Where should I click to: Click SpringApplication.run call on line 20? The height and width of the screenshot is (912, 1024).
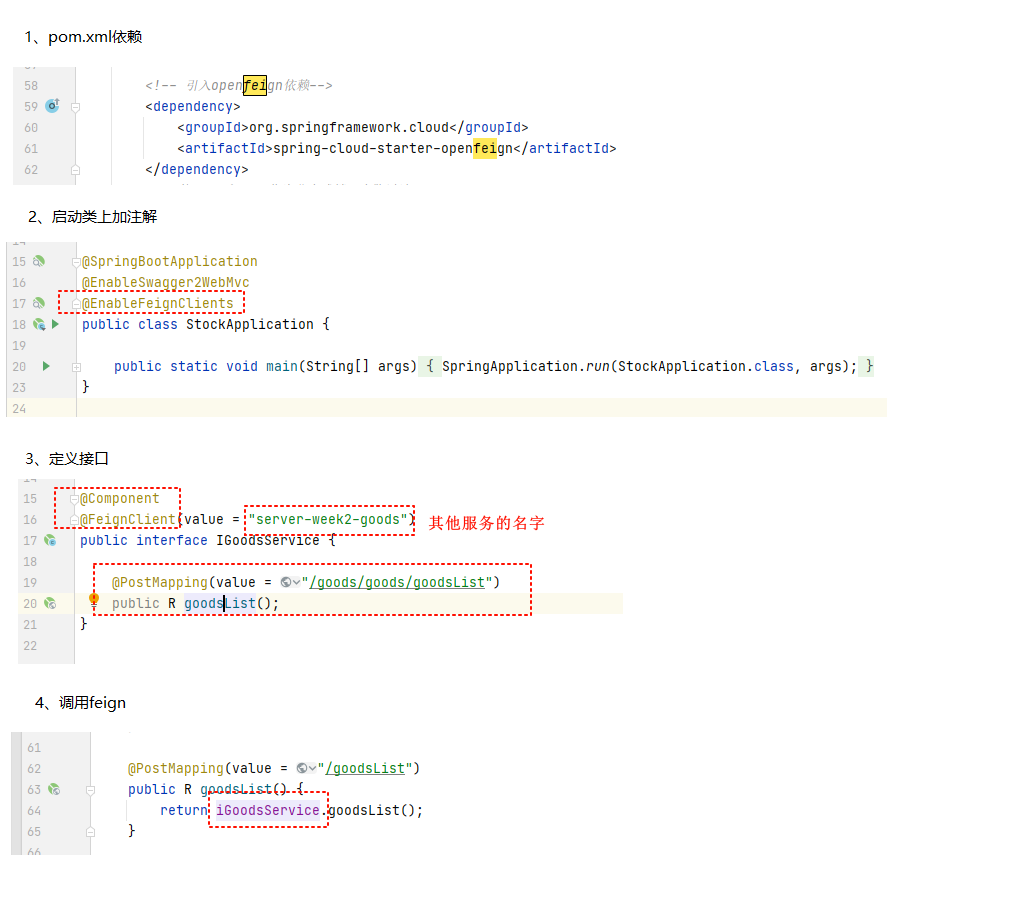526,366
